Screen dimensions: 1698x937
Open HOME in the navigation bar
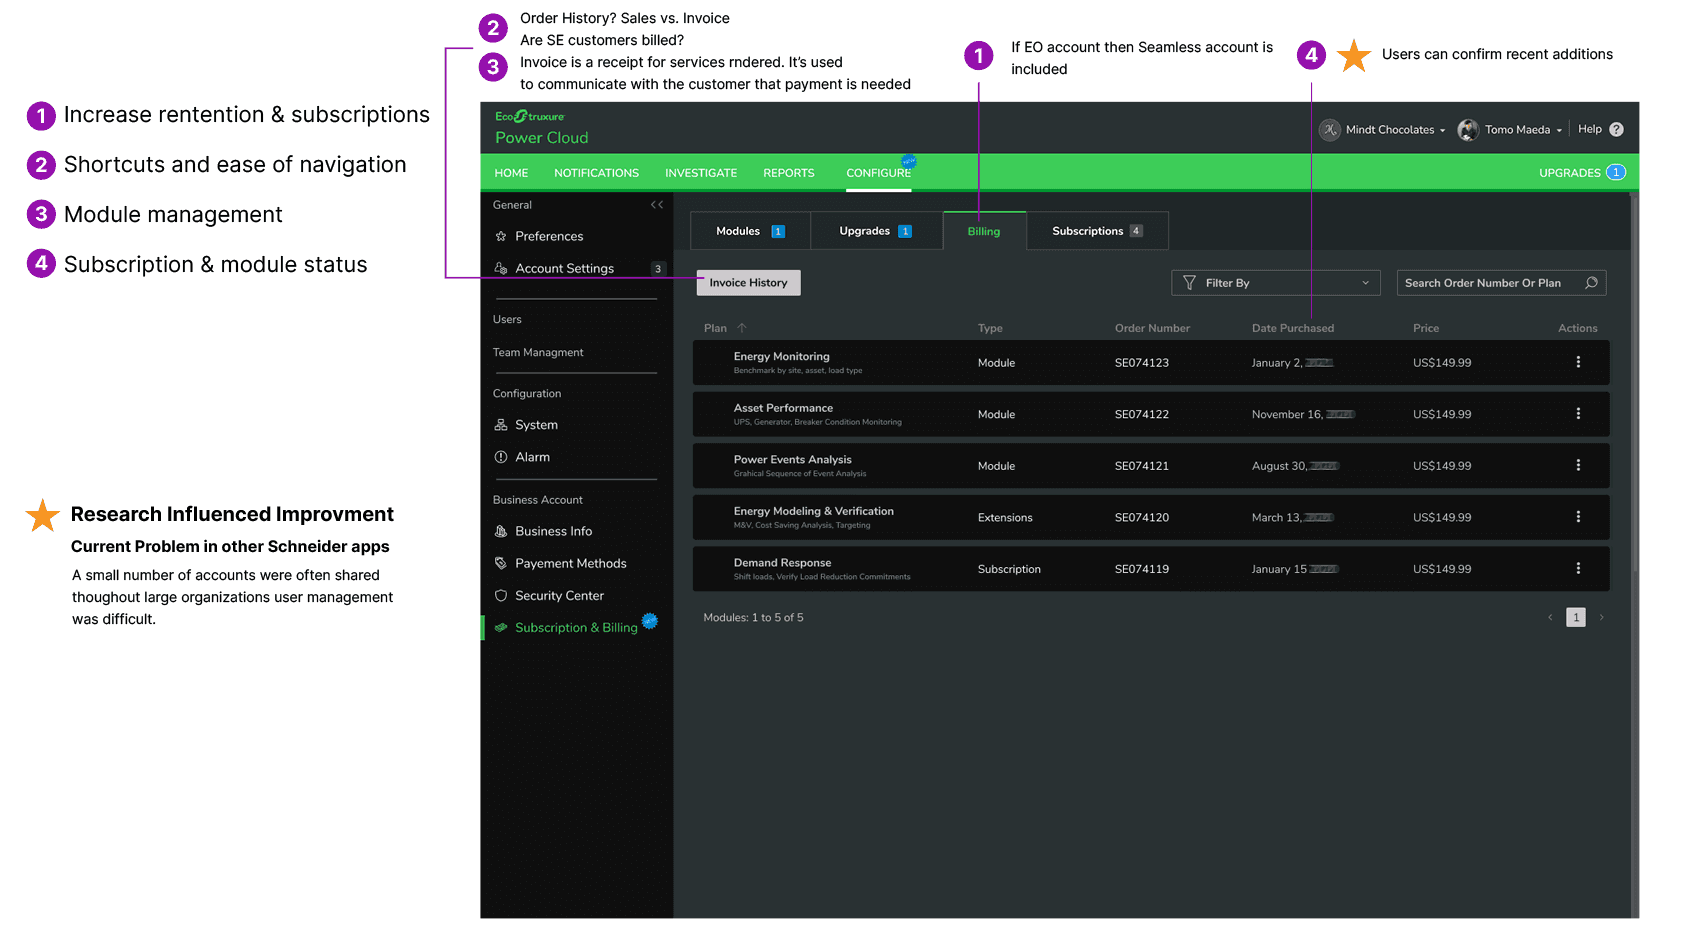pyautogui.click(x=511, y=173)
